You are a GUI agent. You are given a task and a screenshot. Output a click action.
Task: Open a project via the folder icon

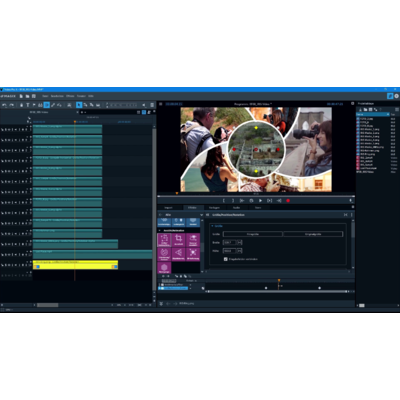pyautogui.click(x=27, y=96)
